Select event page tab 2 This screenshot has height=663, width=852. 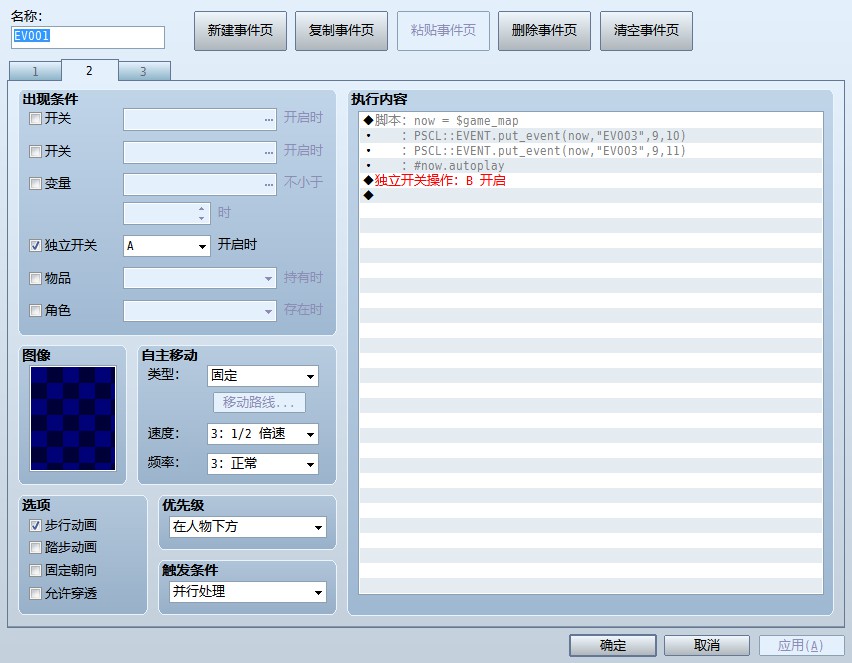pos(90,71)
